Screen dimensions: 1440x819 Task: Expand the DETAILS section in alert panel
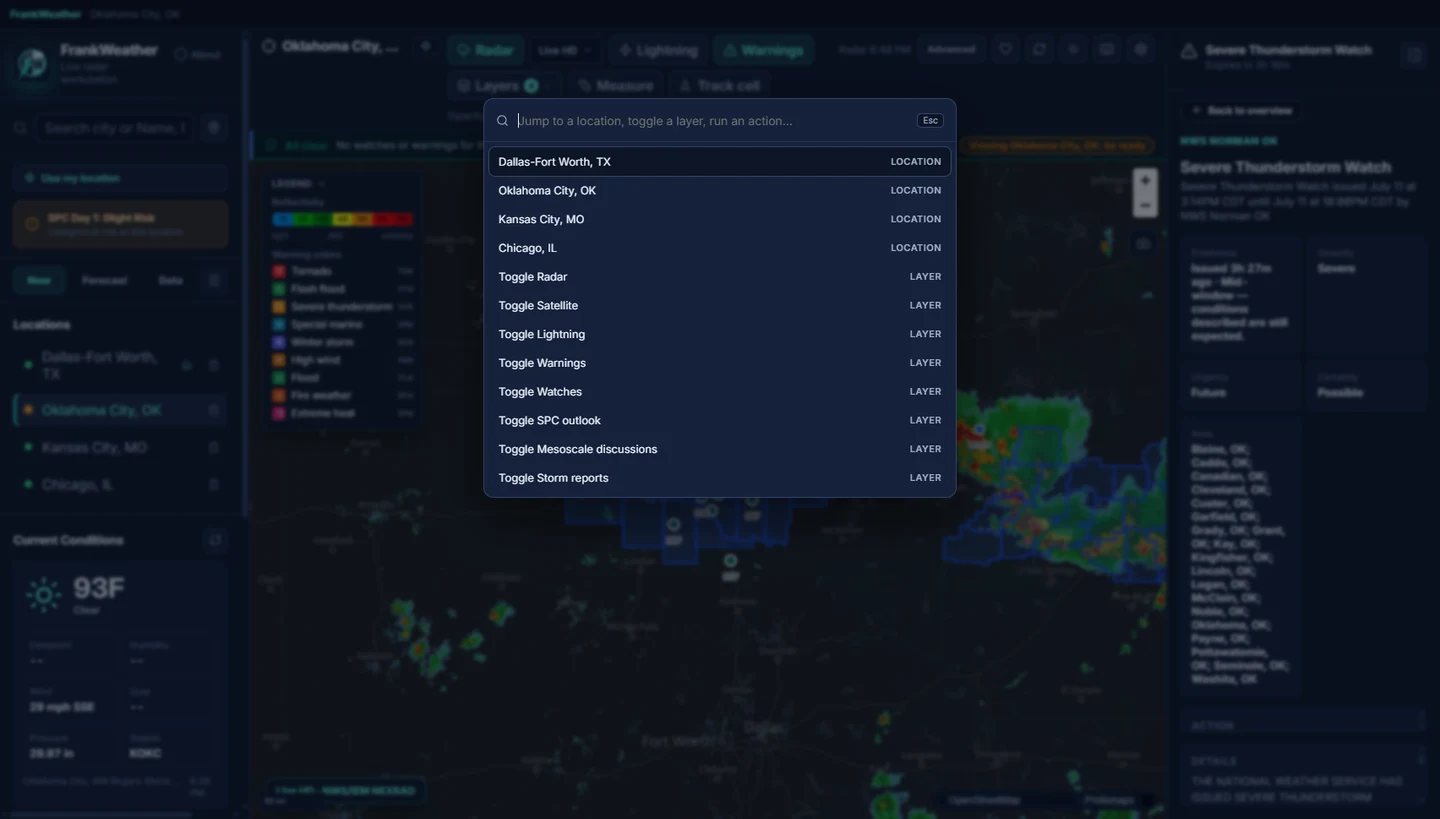[1303, 760]
